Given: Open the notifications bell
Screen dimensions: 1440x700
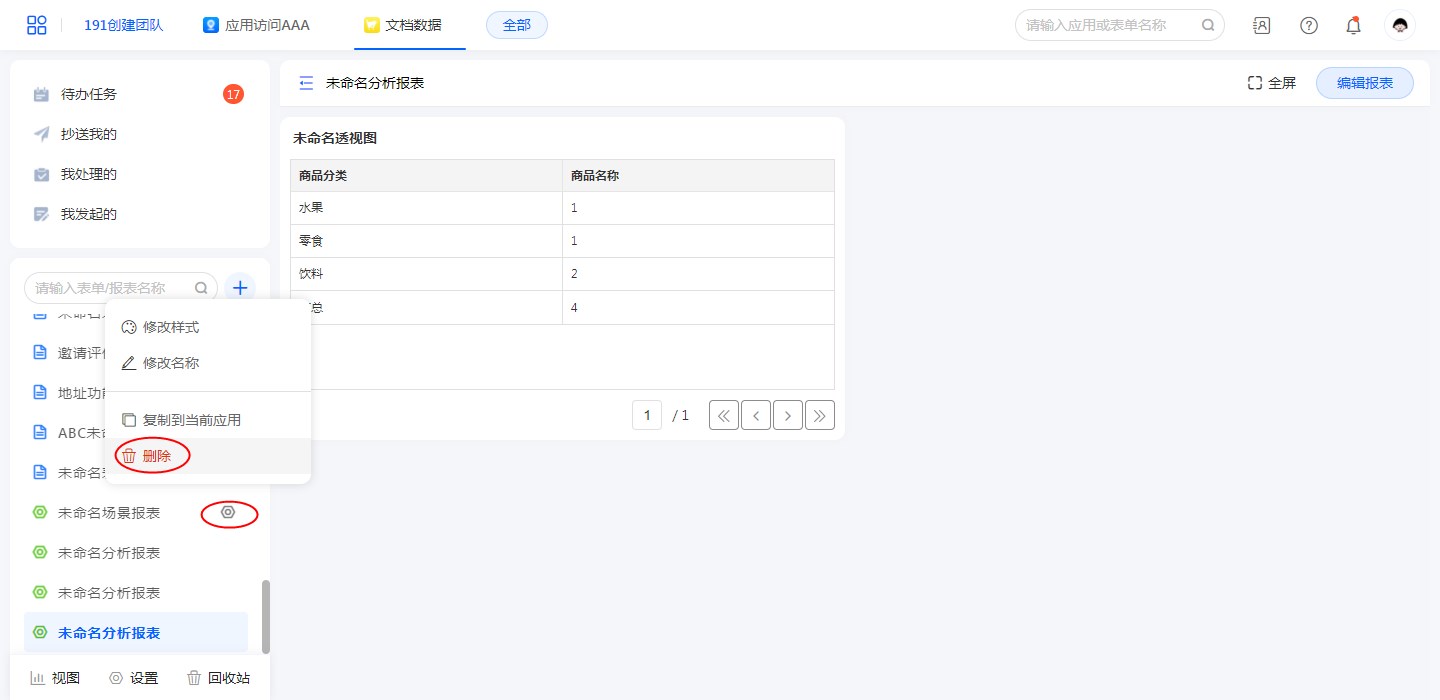Looking at the screenshot, I should pyautogui.click(x=1353, y=25).
